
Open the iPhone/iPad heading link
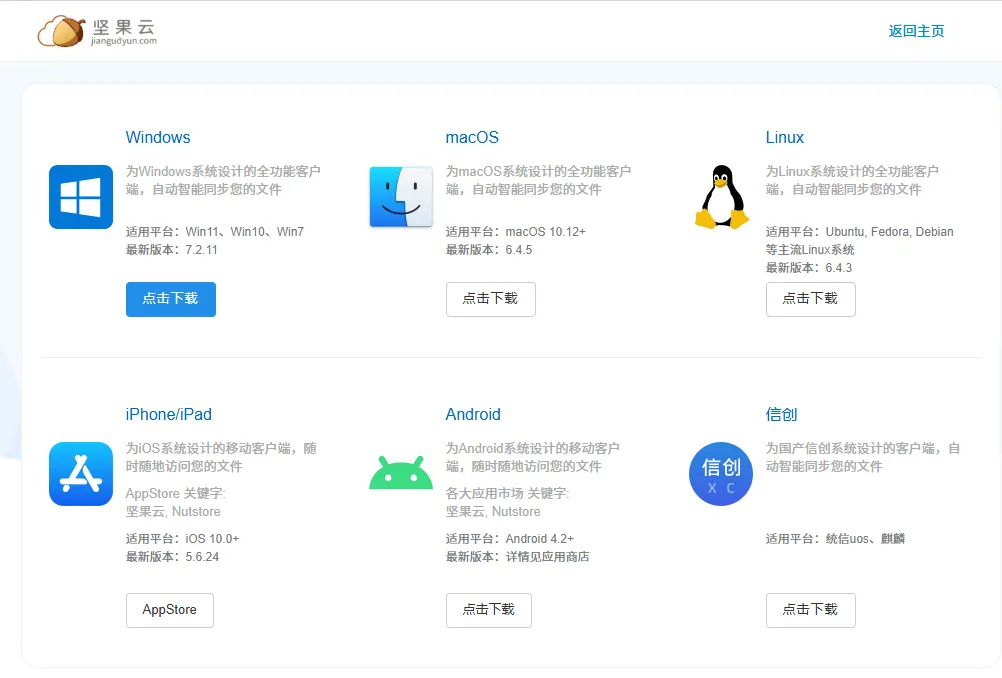(x=169, y=414)
